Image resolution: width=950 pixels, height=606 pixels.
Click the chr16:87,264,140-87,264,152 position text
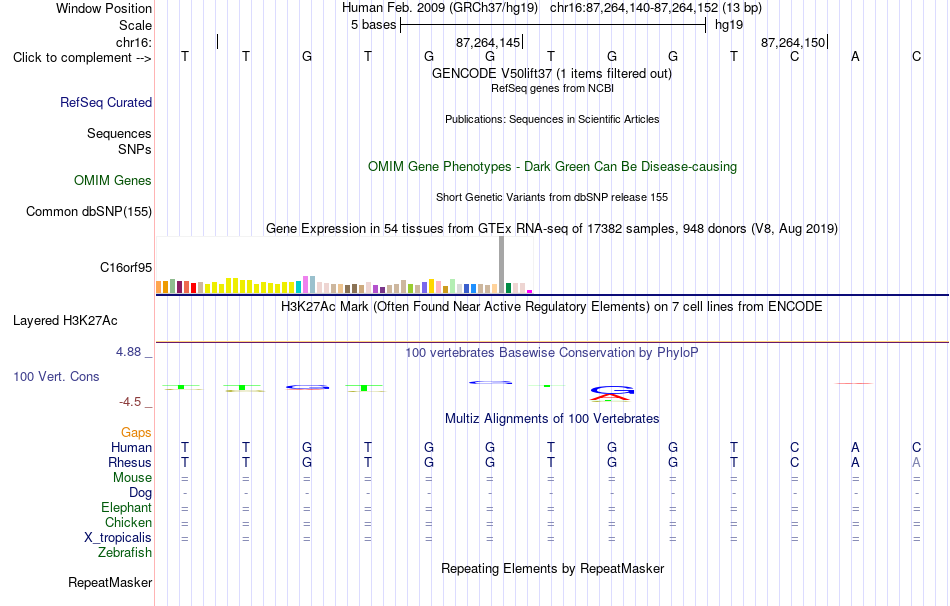click(656, 8)
